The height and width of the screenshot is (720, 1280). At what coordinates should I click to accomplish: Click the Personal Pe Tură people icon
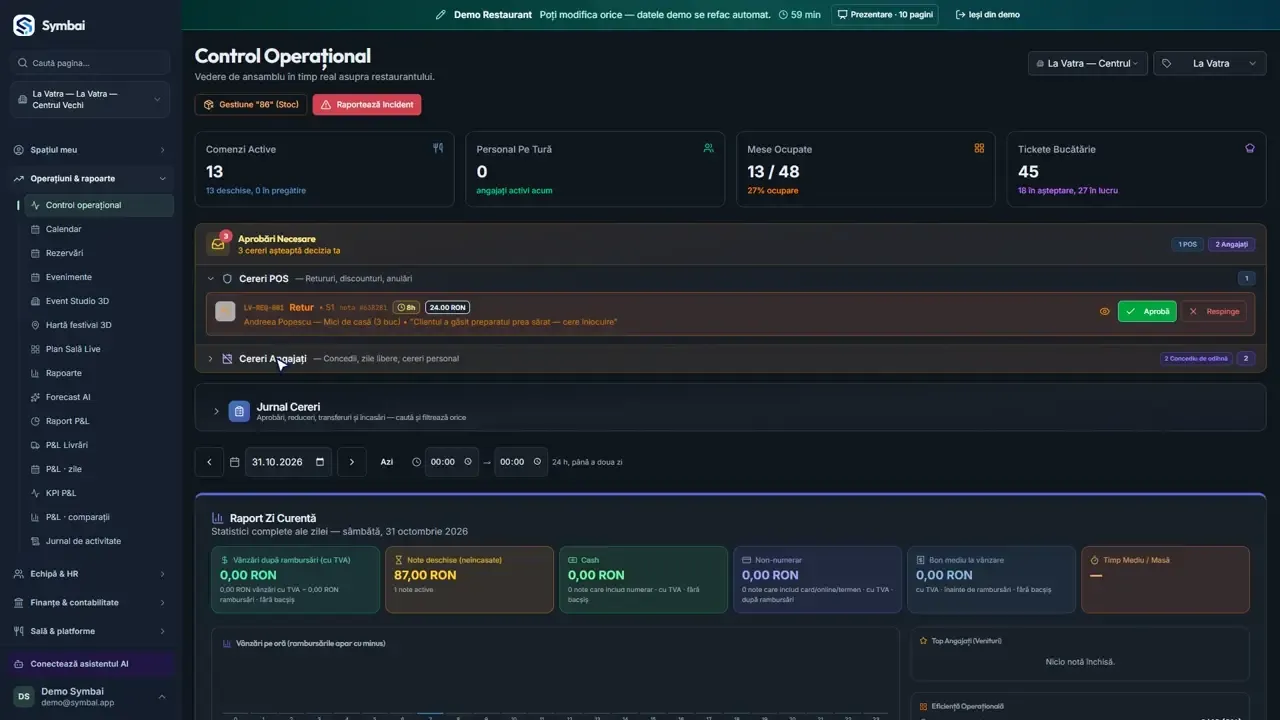[x=708, y=148]
